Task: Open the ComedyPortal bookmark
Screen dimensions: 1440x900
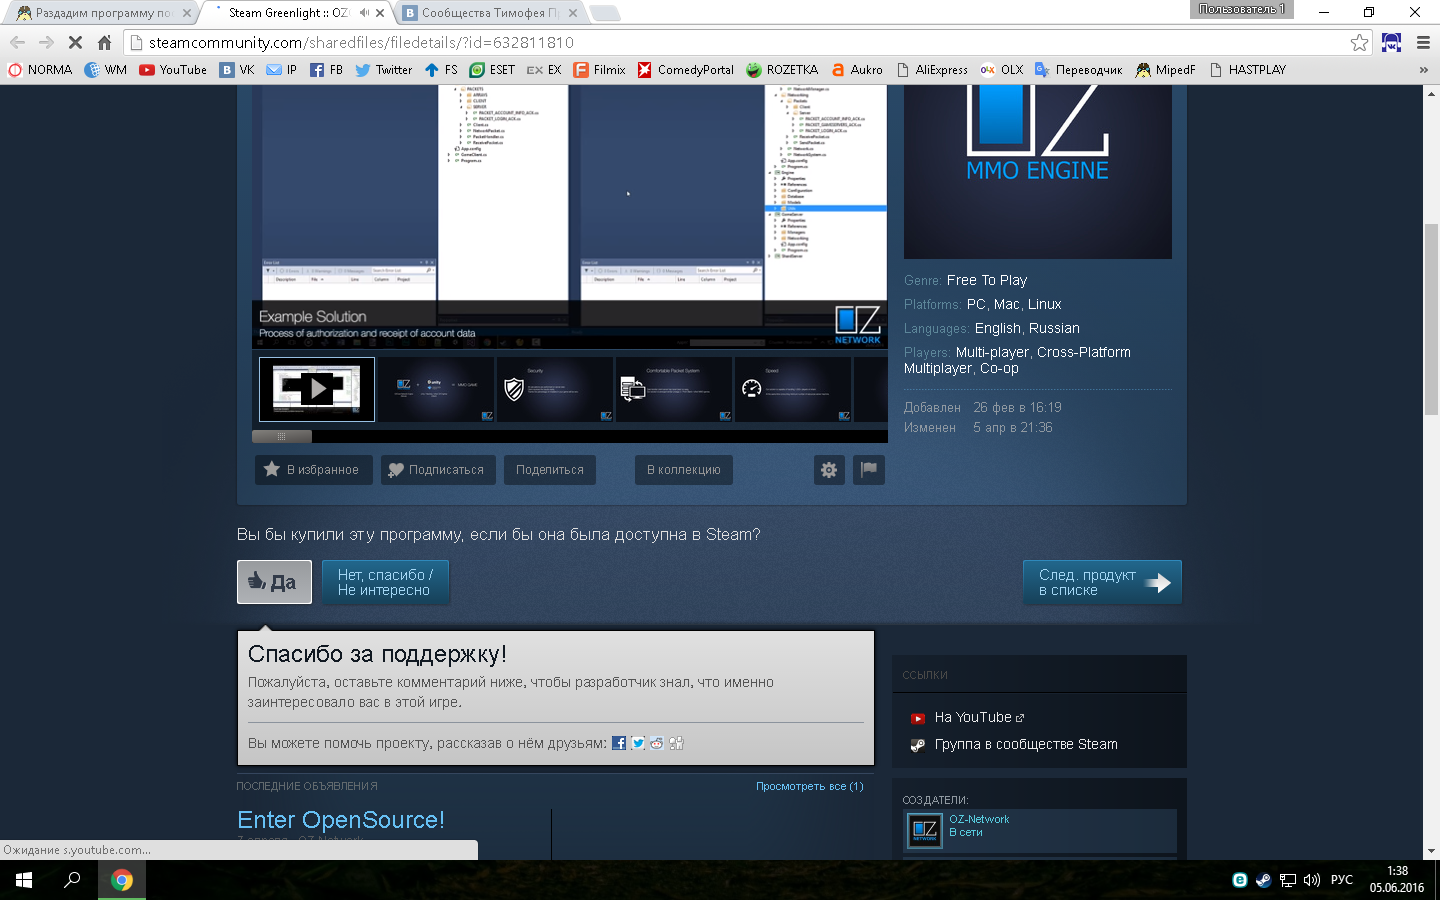Action: 686,70
